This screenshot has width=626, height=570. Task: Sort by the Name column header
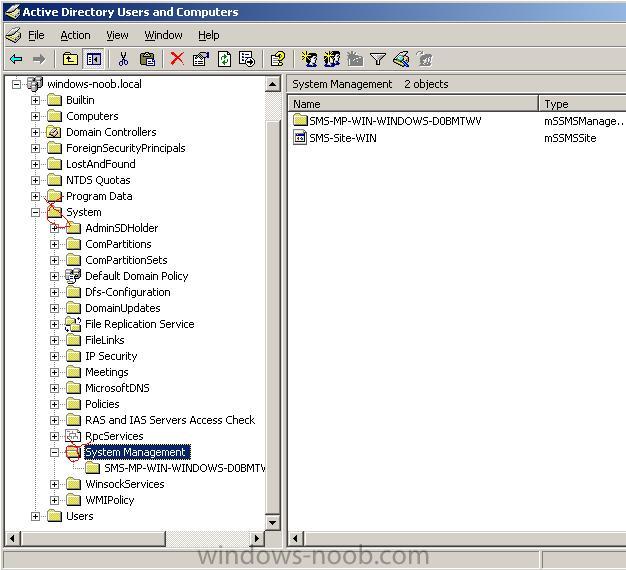[413, 104]
